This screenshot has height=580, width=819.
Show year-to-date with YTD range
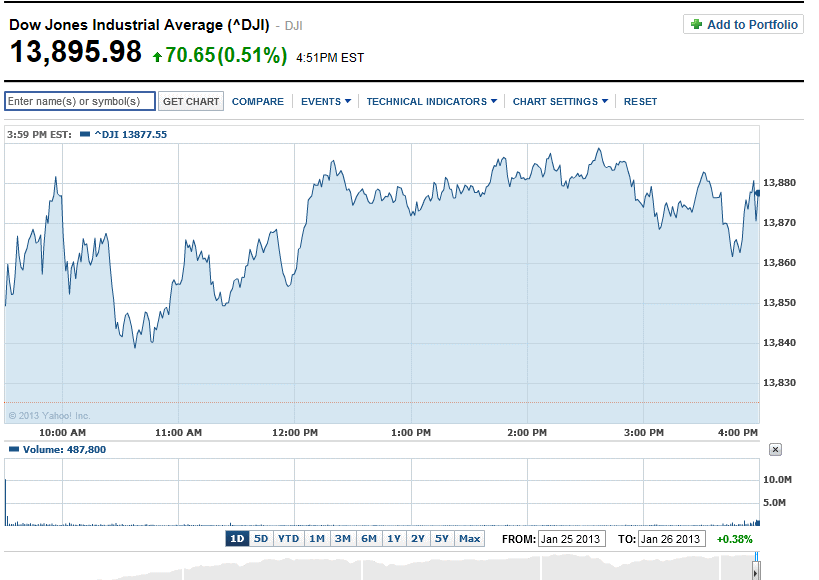tap(289, 538)
